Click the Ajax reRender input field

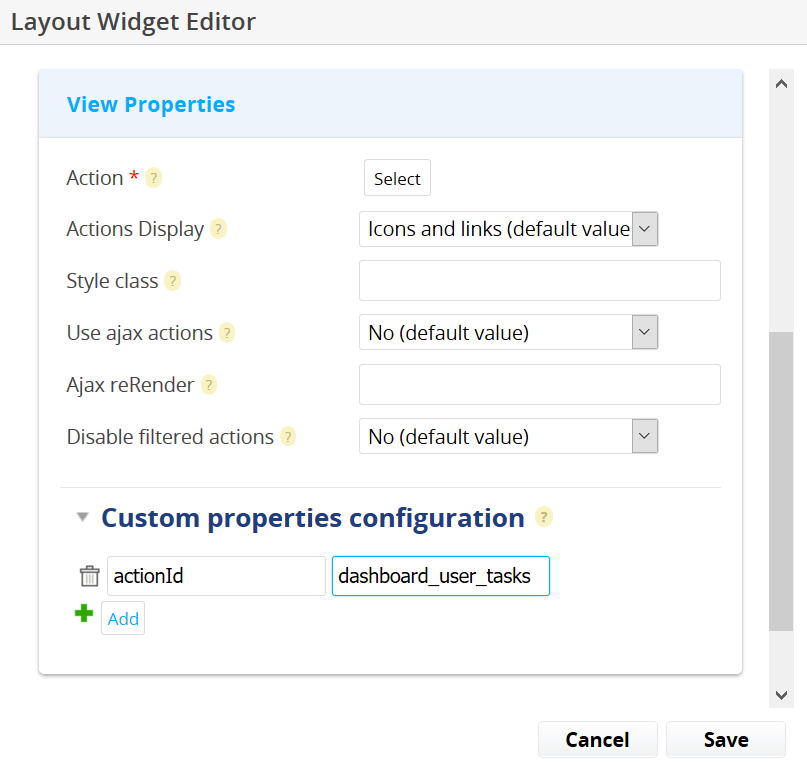(x=540, y=385)
